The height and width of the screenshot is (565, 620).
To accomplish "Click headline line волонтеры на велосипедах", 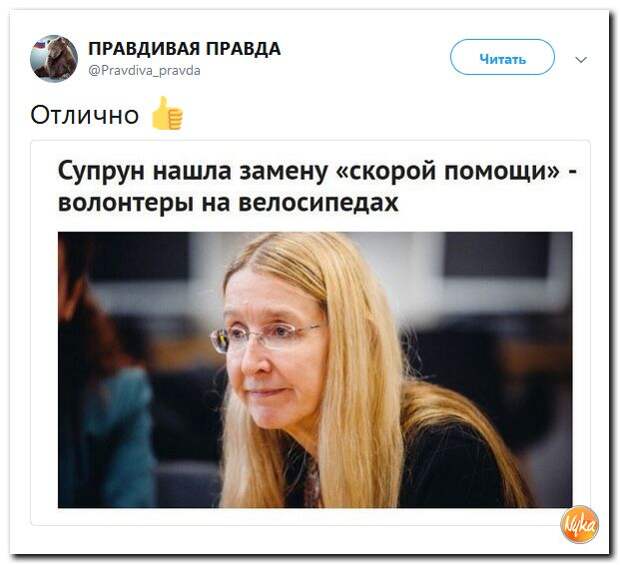I will 228,203.
